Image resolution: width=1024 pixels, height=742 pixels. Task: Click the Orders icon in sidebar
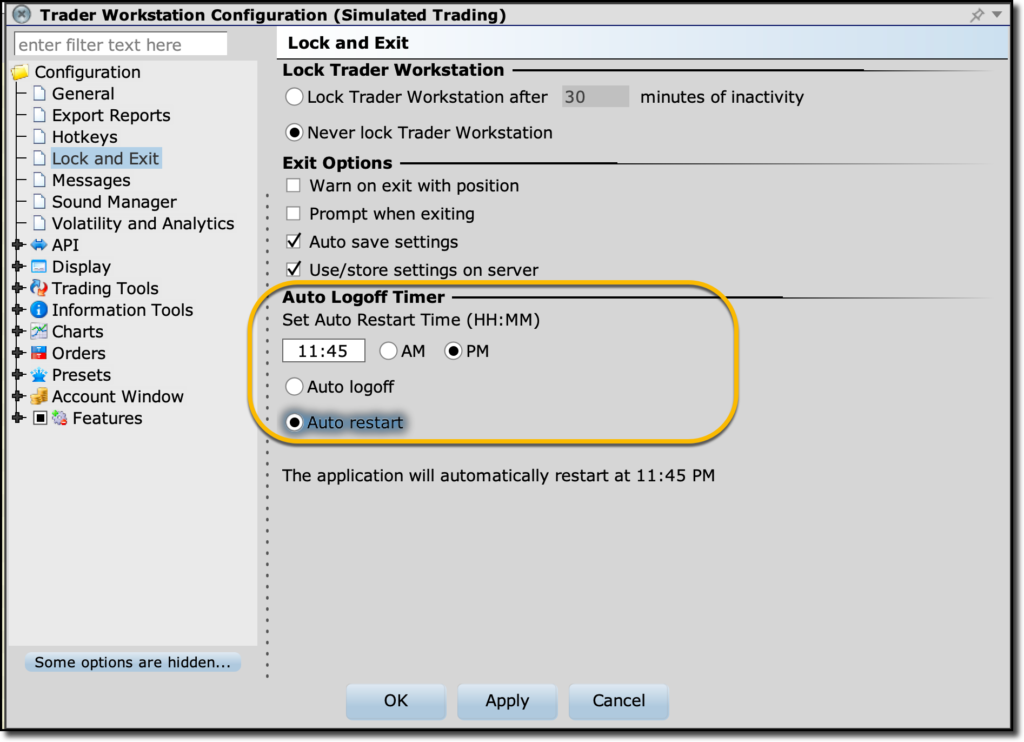click(x=39, y=353)
